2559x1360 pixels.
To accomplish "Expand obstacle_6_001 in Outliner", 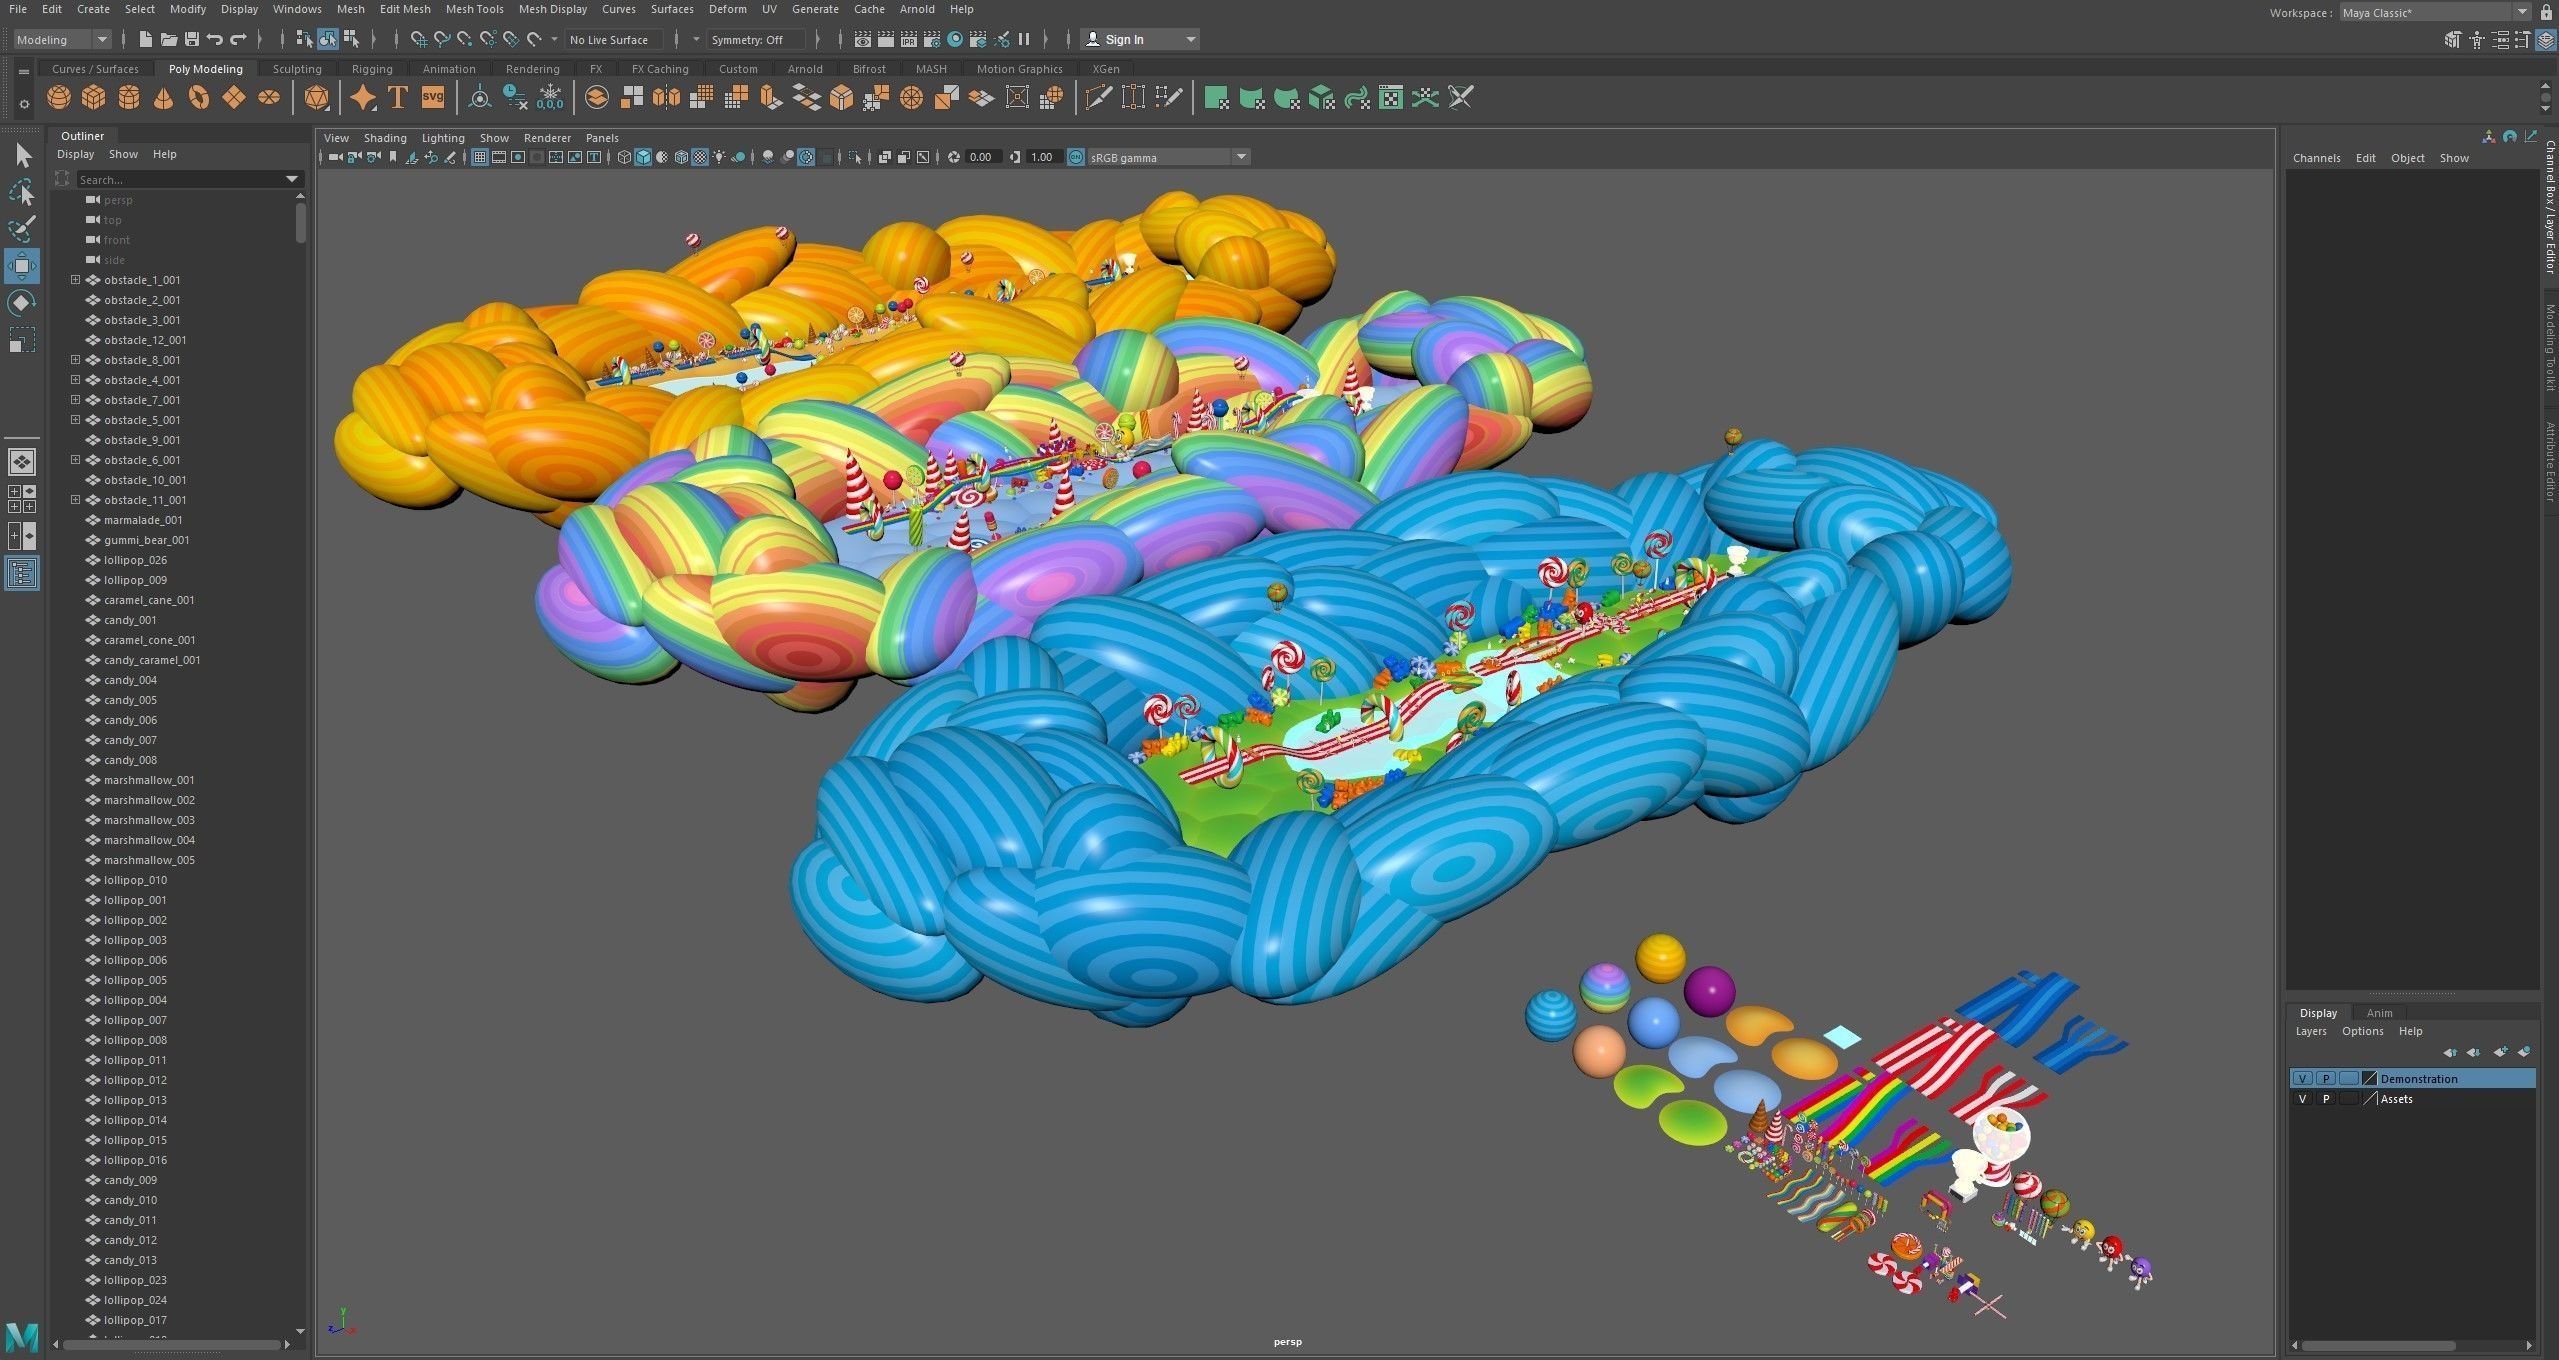I will pyautogui.click(x=75, y=460).
